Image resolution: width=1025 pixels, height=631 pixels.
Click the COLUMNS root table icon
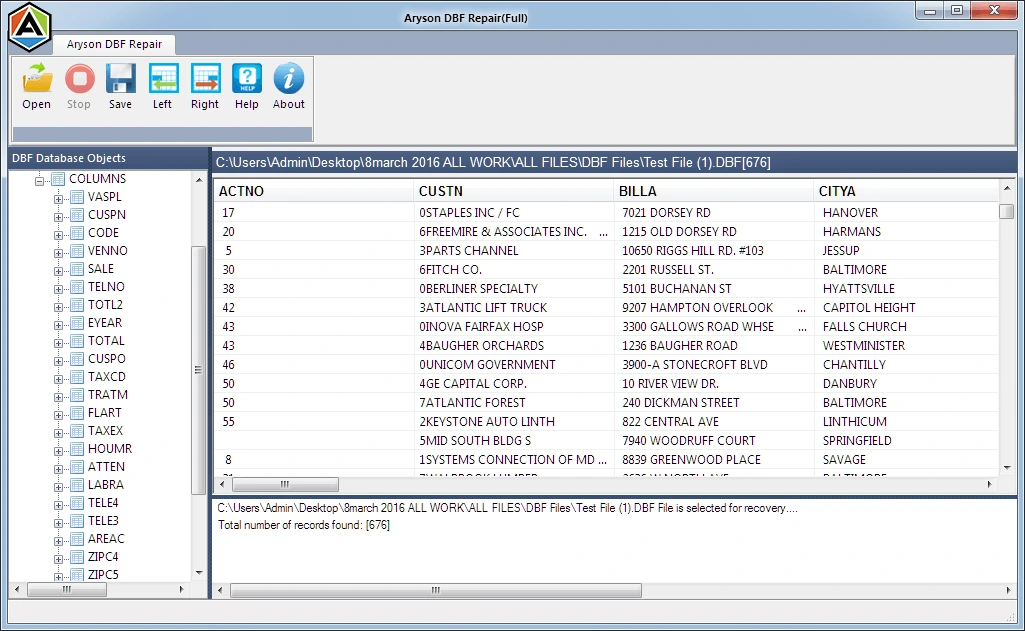coord(58,179)
